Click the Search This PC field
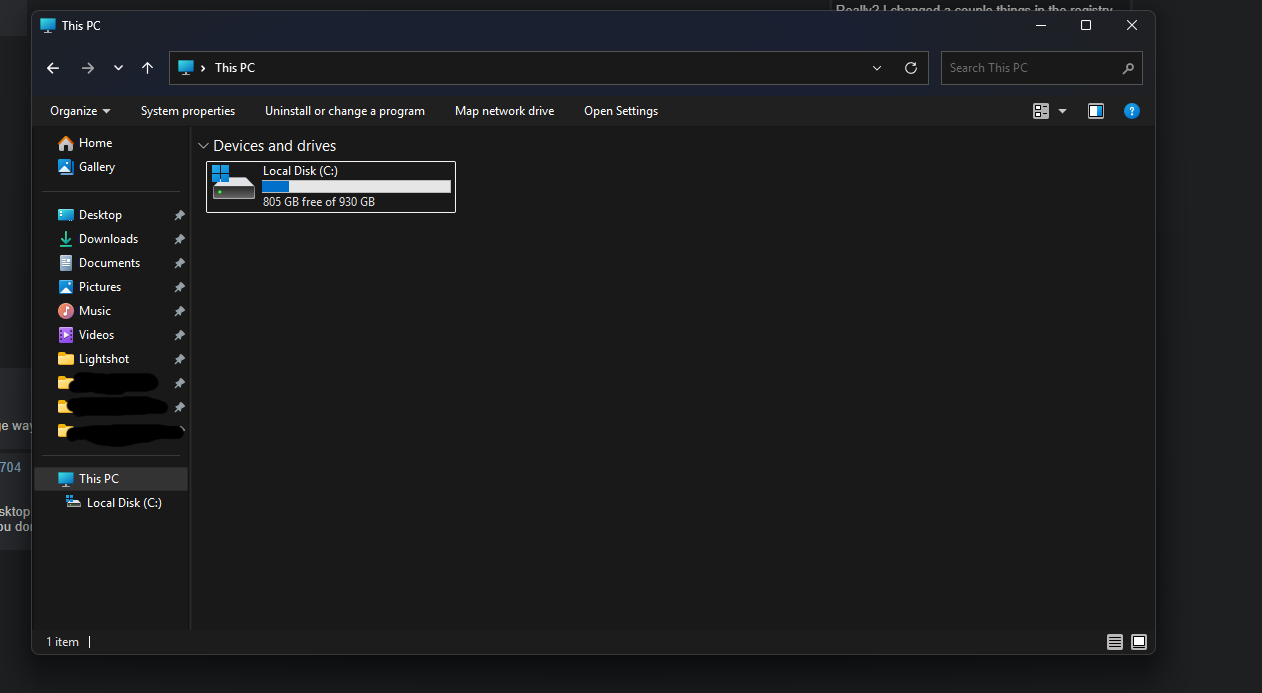 1042,68
